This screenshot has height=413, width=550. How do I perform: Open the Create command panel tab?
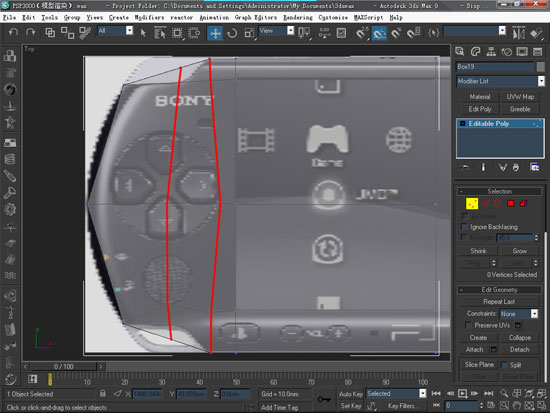tap(460, 52)
